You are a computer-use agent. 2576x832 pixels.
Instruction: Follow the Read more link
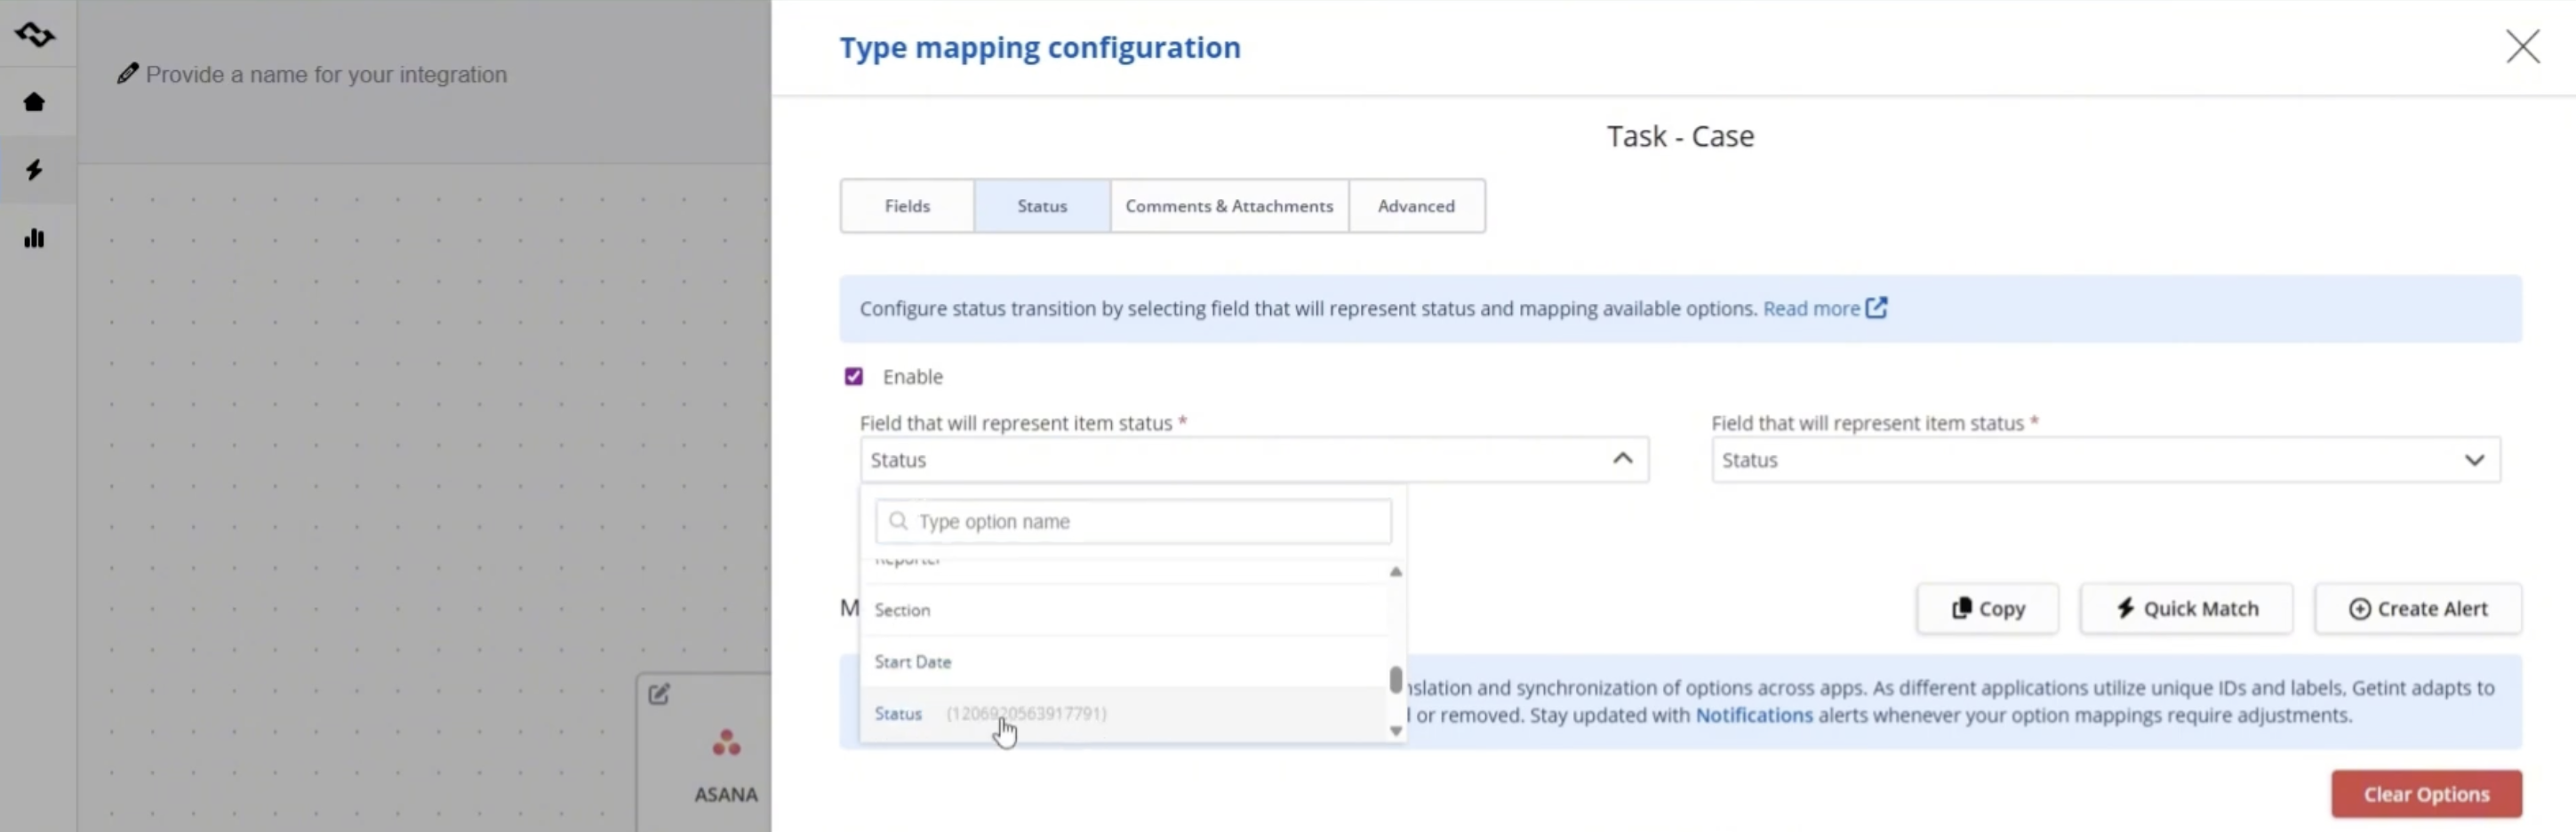1811,308
